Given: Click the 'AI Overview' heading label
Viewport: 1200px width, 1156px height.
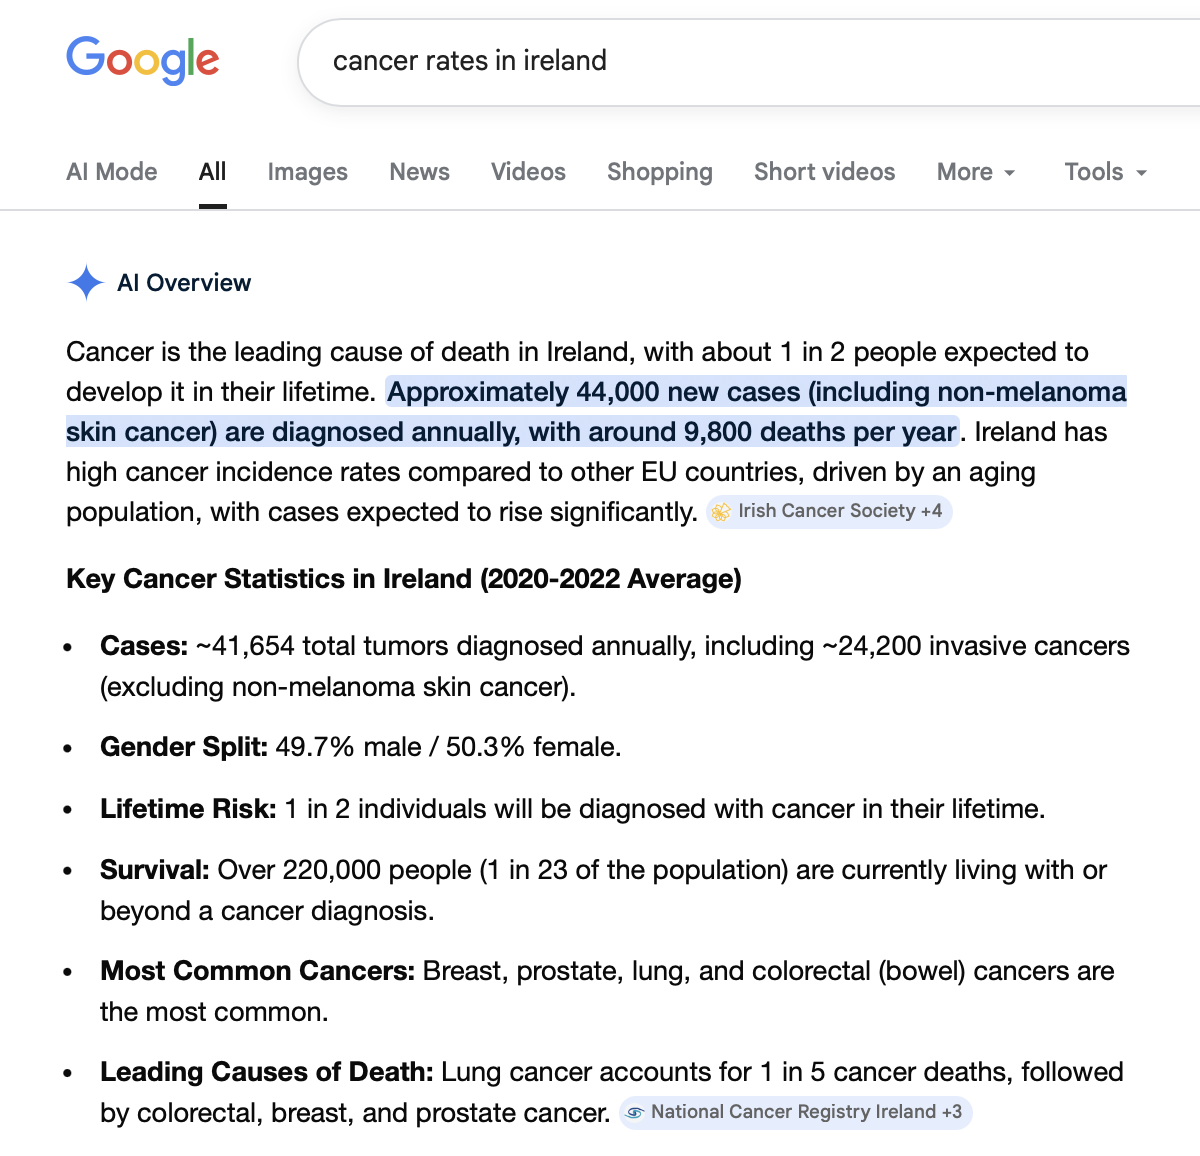Looking at the screenshot, I should point(184,283).
